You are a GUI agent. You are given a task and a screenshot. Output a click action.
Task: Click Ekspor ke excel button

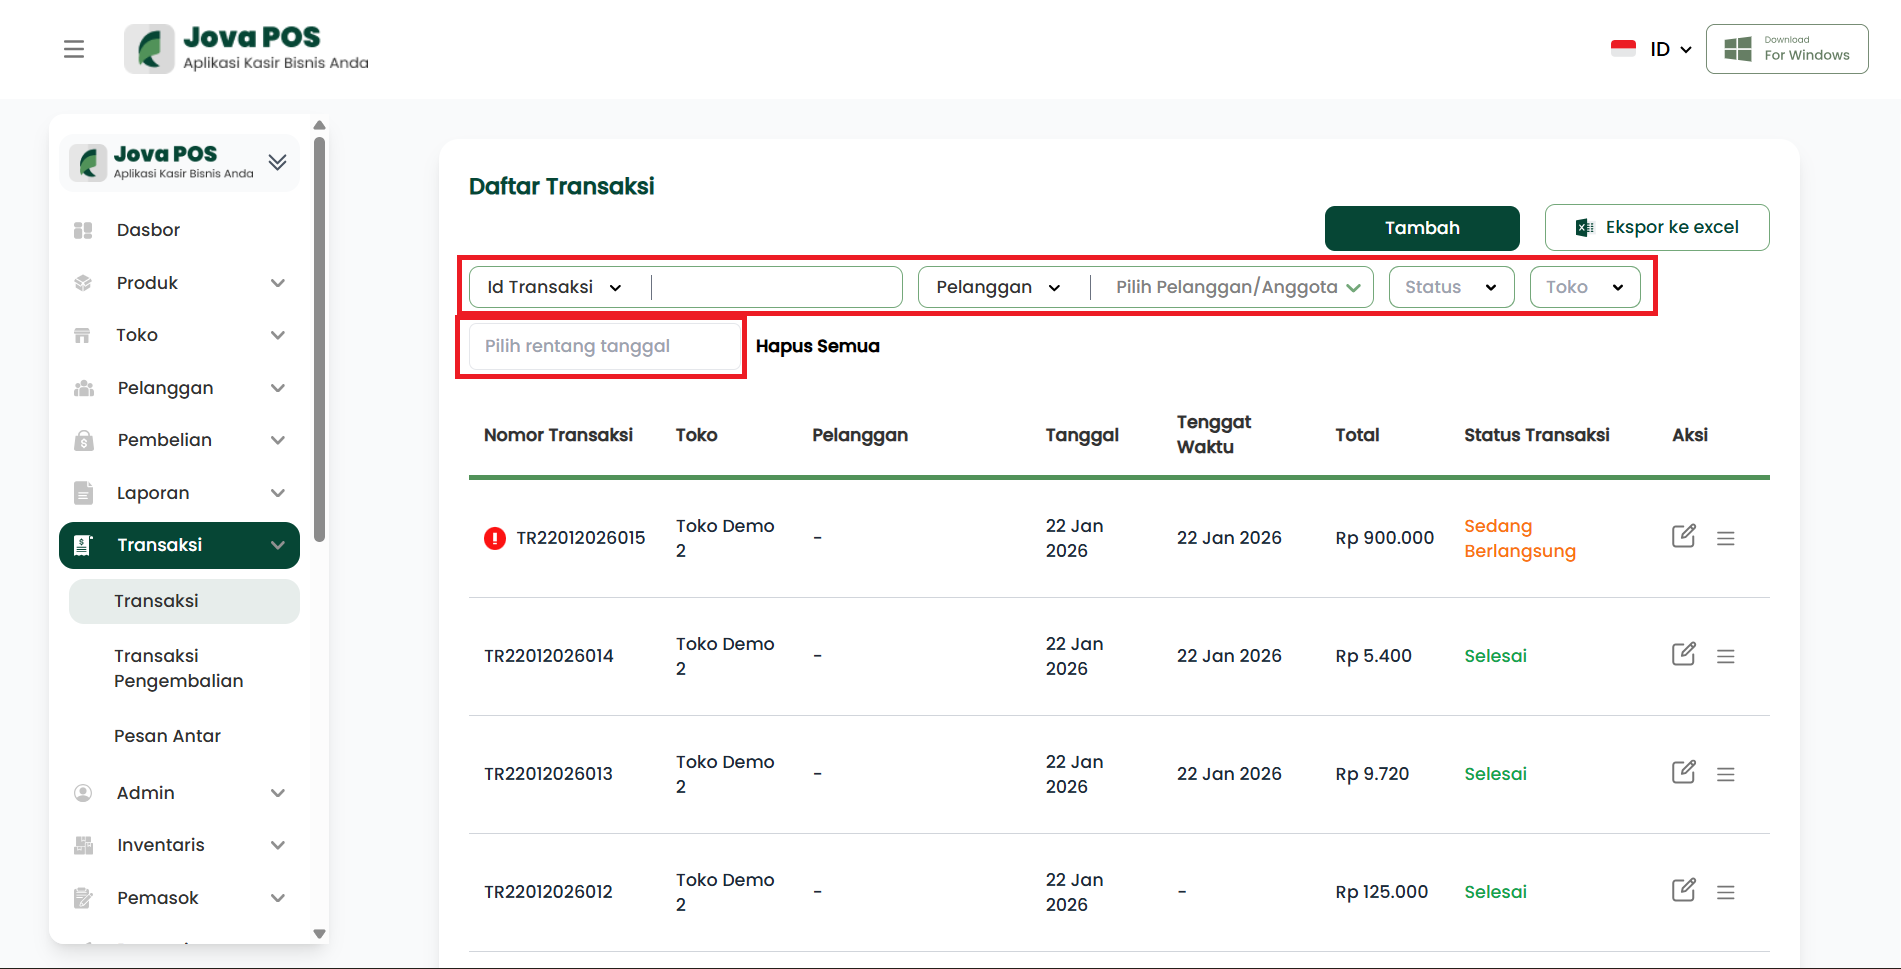pyautogui.click(x=1656, y=228)
